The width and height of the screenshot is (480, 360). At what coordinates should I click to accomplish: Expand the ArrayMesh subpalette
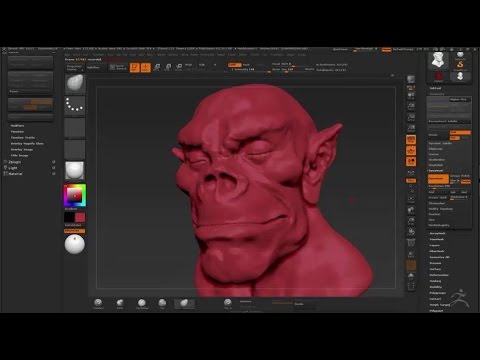(437, 234)
